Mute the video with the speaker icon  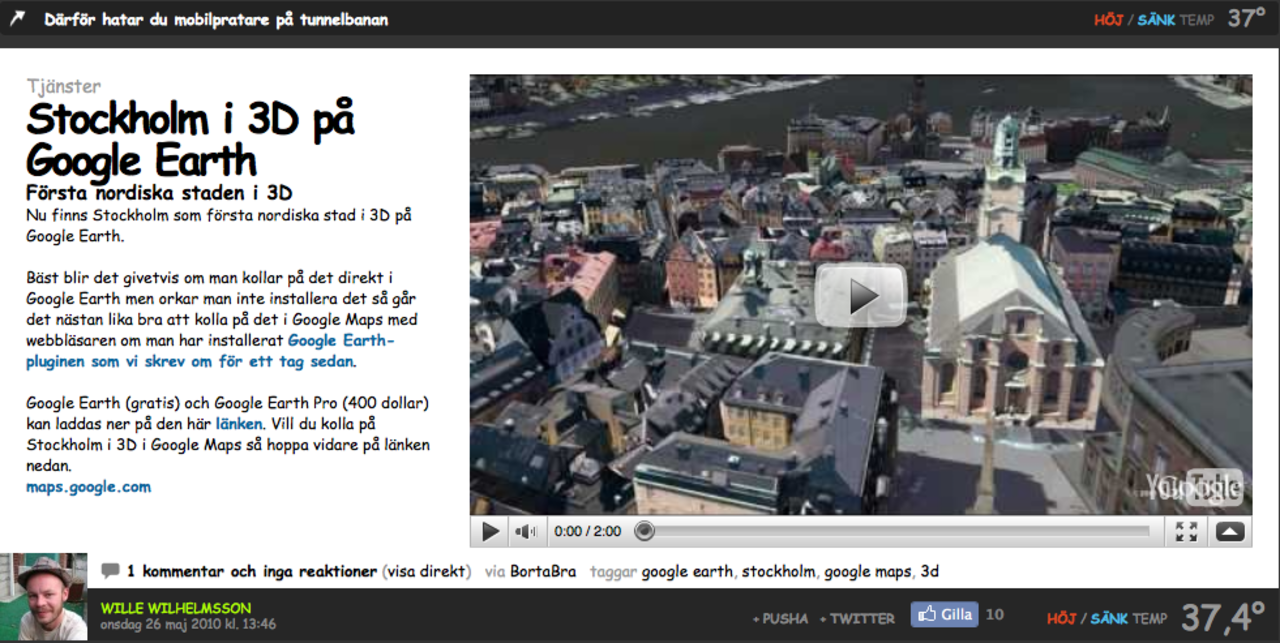pos(526,532)
